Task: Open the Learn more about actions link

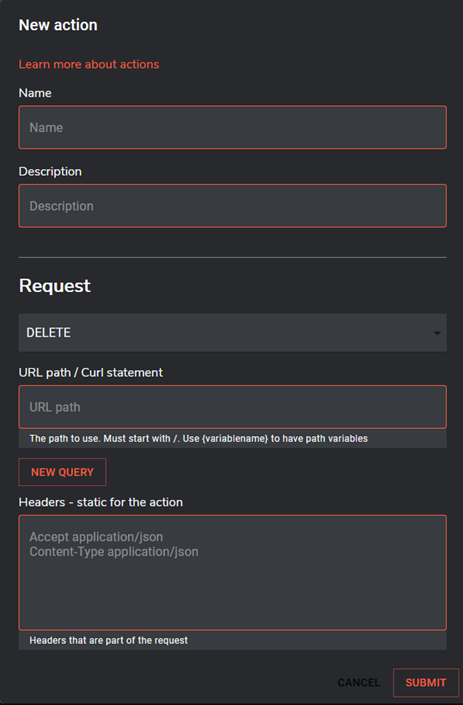Action: pos(89,64)
